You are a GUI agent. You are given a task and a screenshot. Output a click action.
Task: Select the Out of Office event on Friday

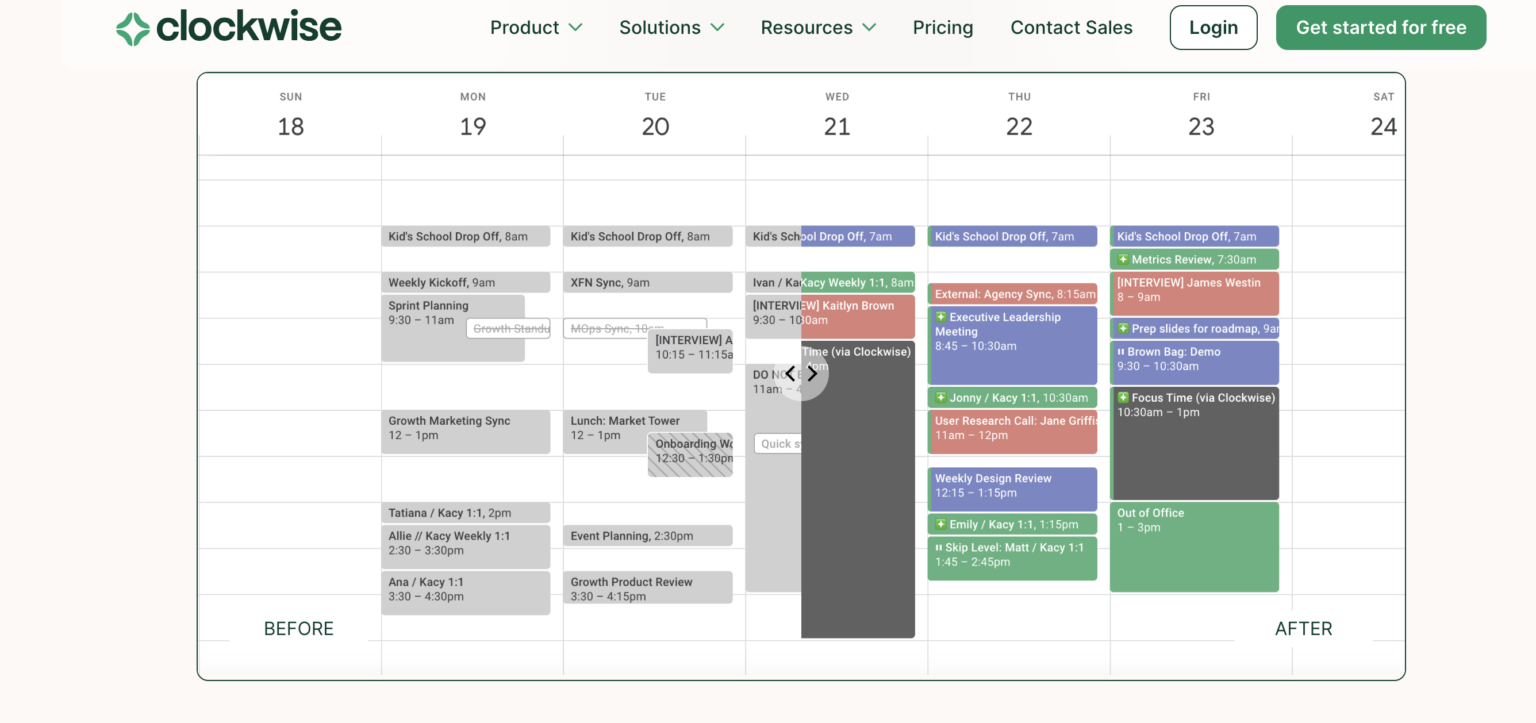[1194, 545]
